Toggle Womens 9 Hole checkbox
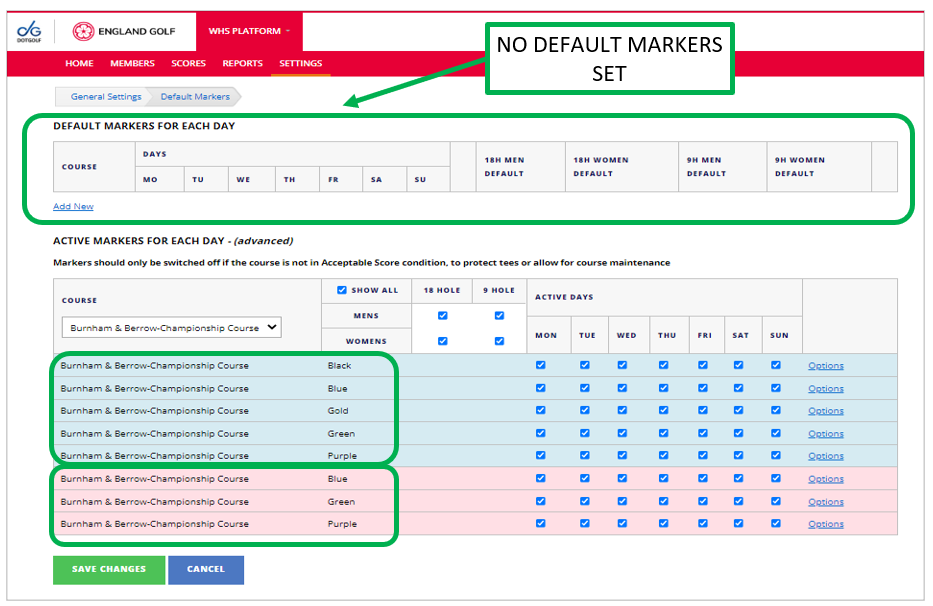933x606 pixels. click(x=499, y=341)
